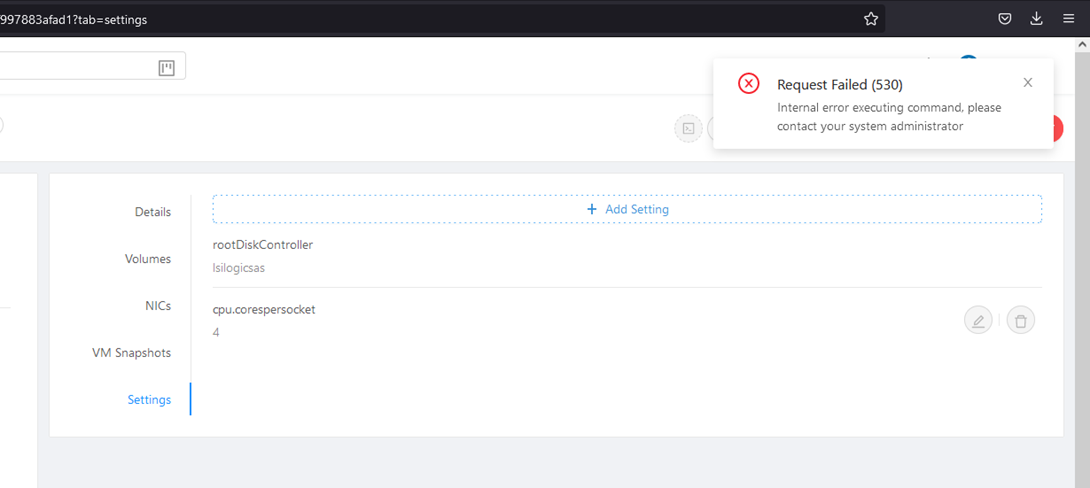Open the browser hamburger menu
This screenshot has width=1090, height=488.
click(x=1068, y=19)
